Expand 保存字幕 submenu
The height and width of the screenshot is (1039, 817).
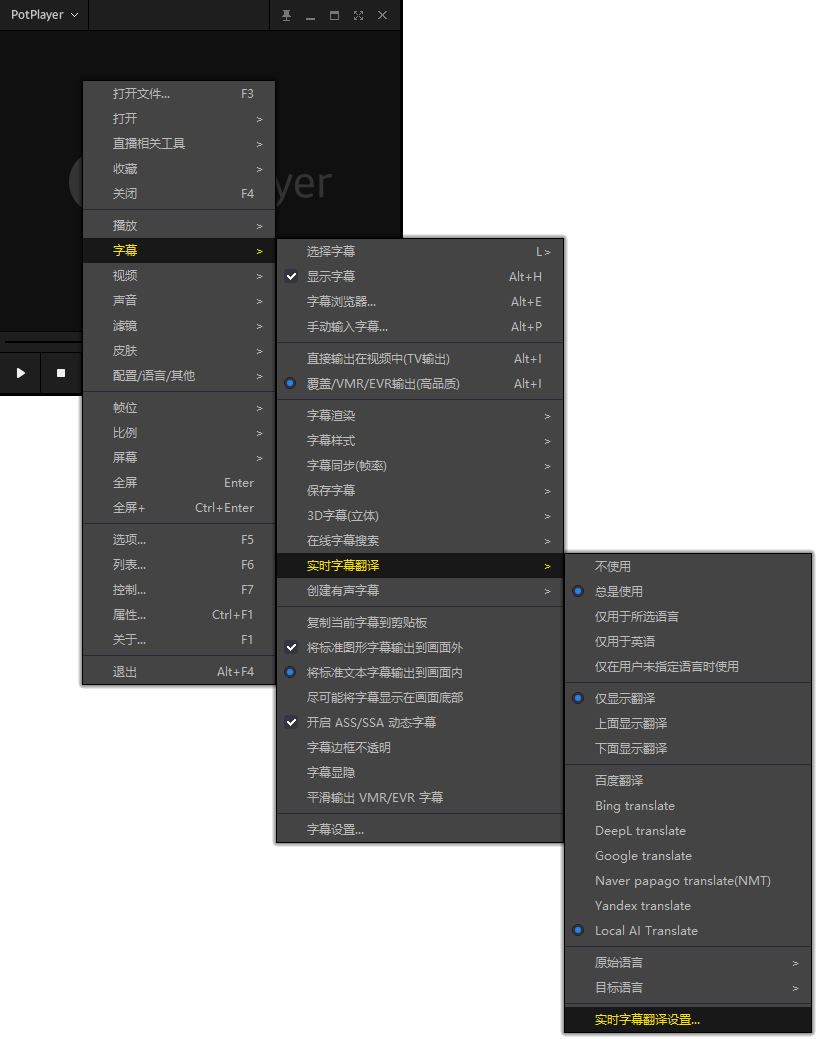[x=420, y=490]
